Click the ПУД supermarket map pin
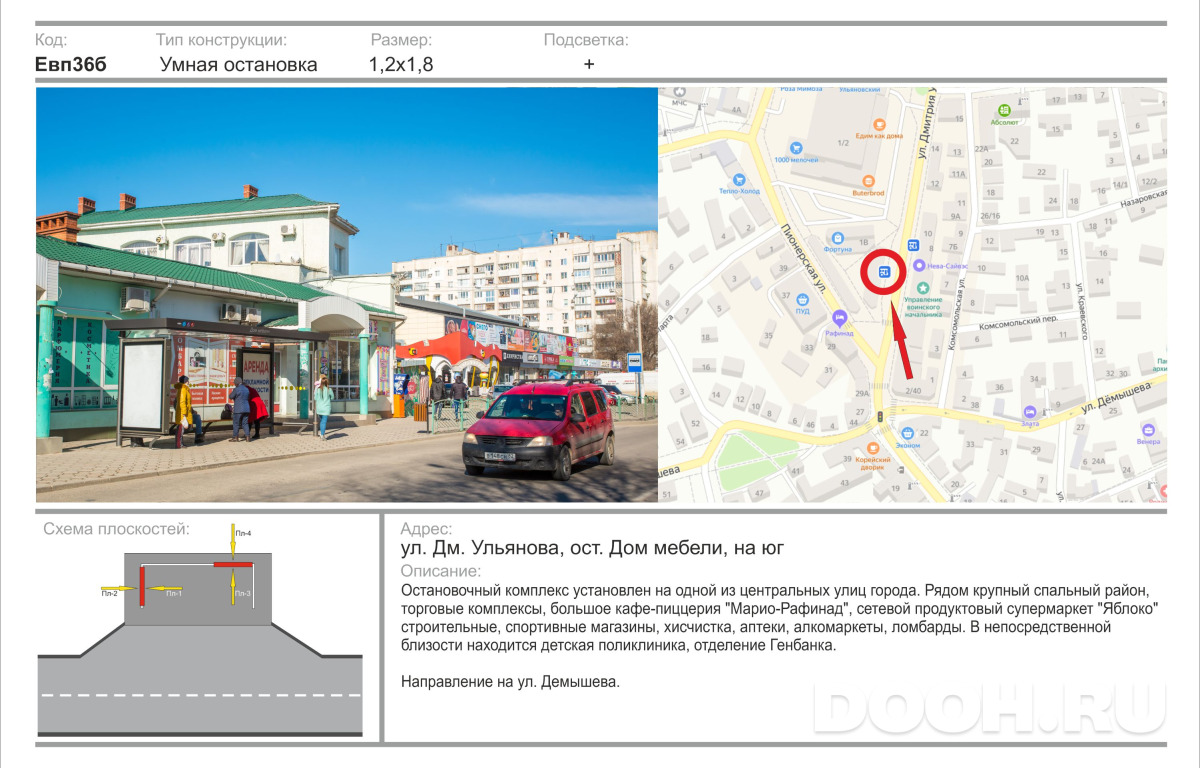 coord(802,298)
